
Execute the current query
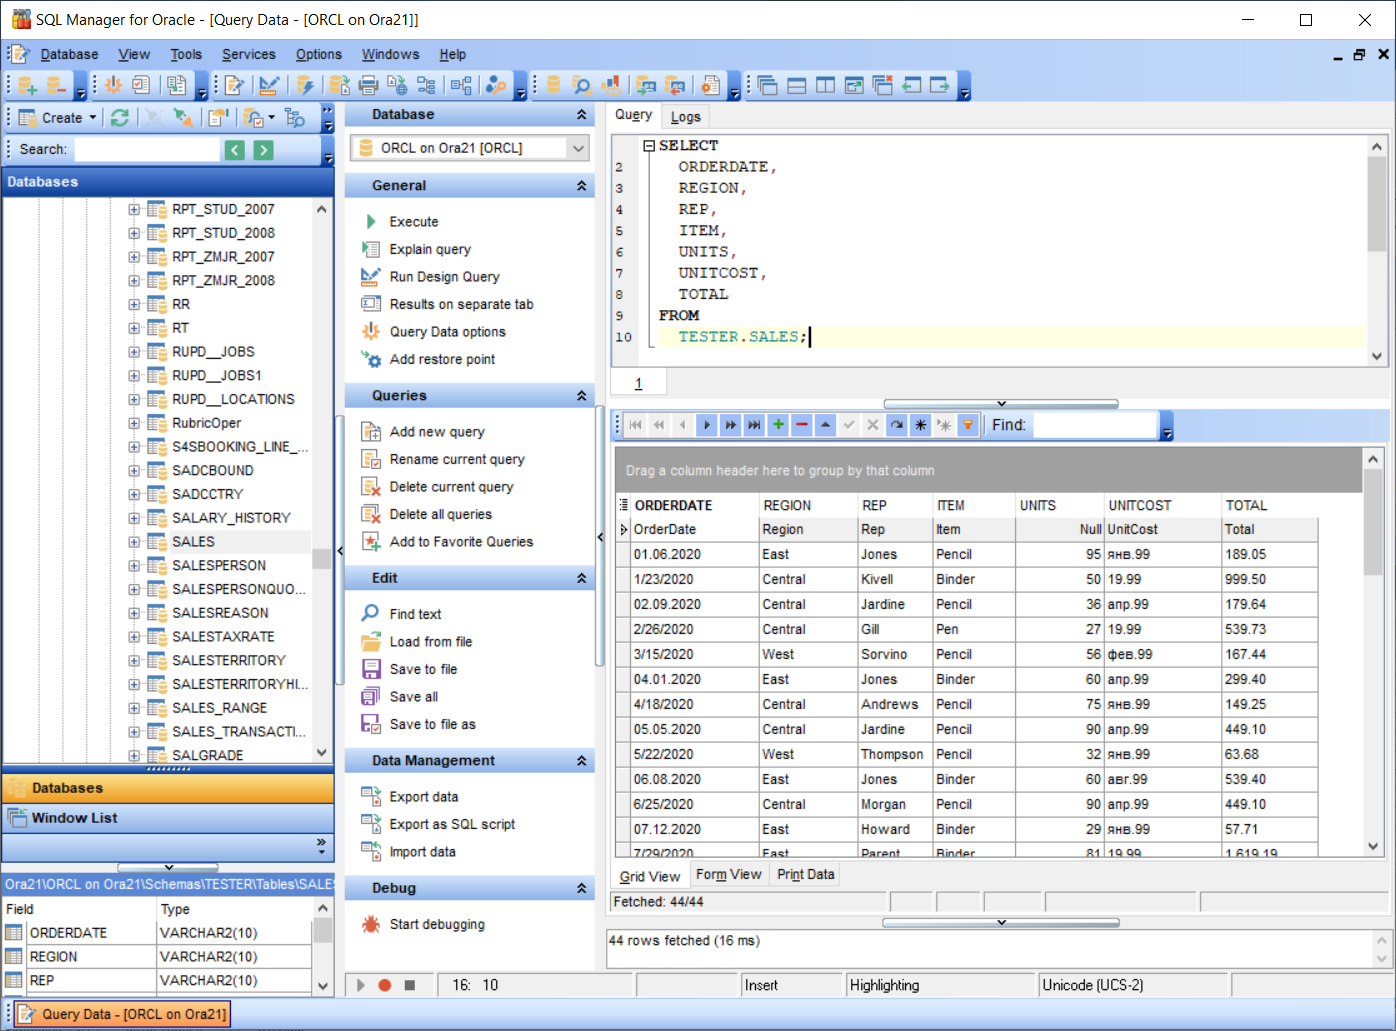tap(413, 221)
